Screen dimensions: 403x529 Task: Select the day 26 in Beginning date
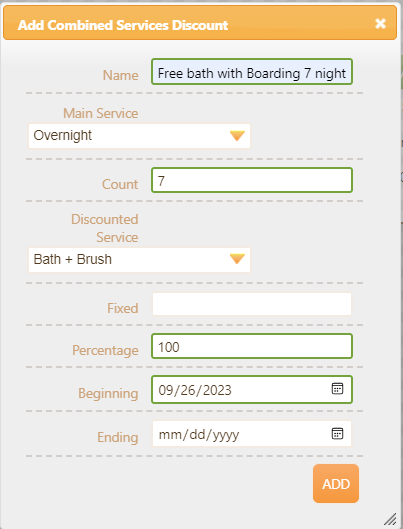point(188,390)
